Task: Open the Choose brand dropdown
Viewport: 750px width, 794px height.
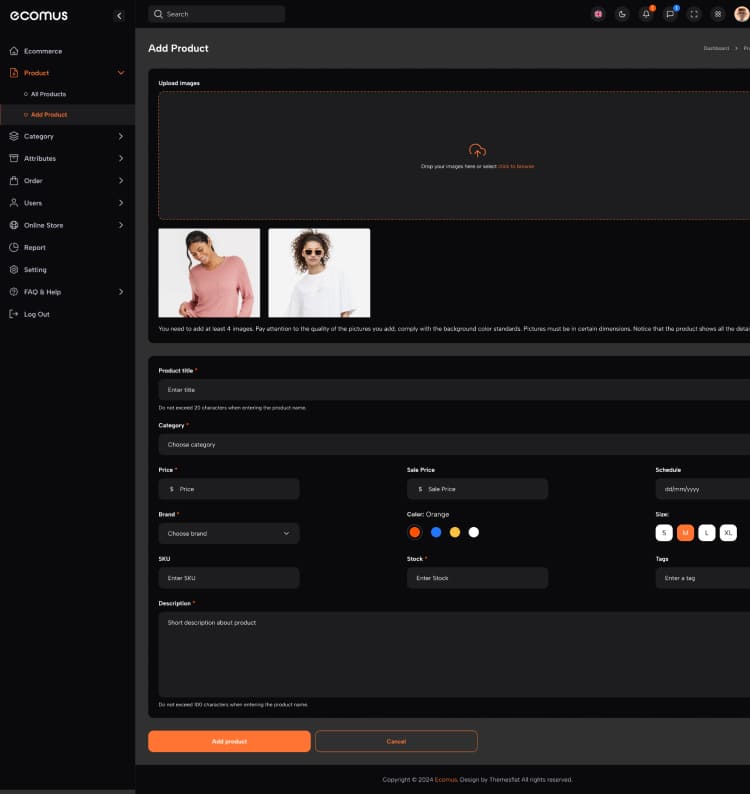Action: tap(229, 533)
